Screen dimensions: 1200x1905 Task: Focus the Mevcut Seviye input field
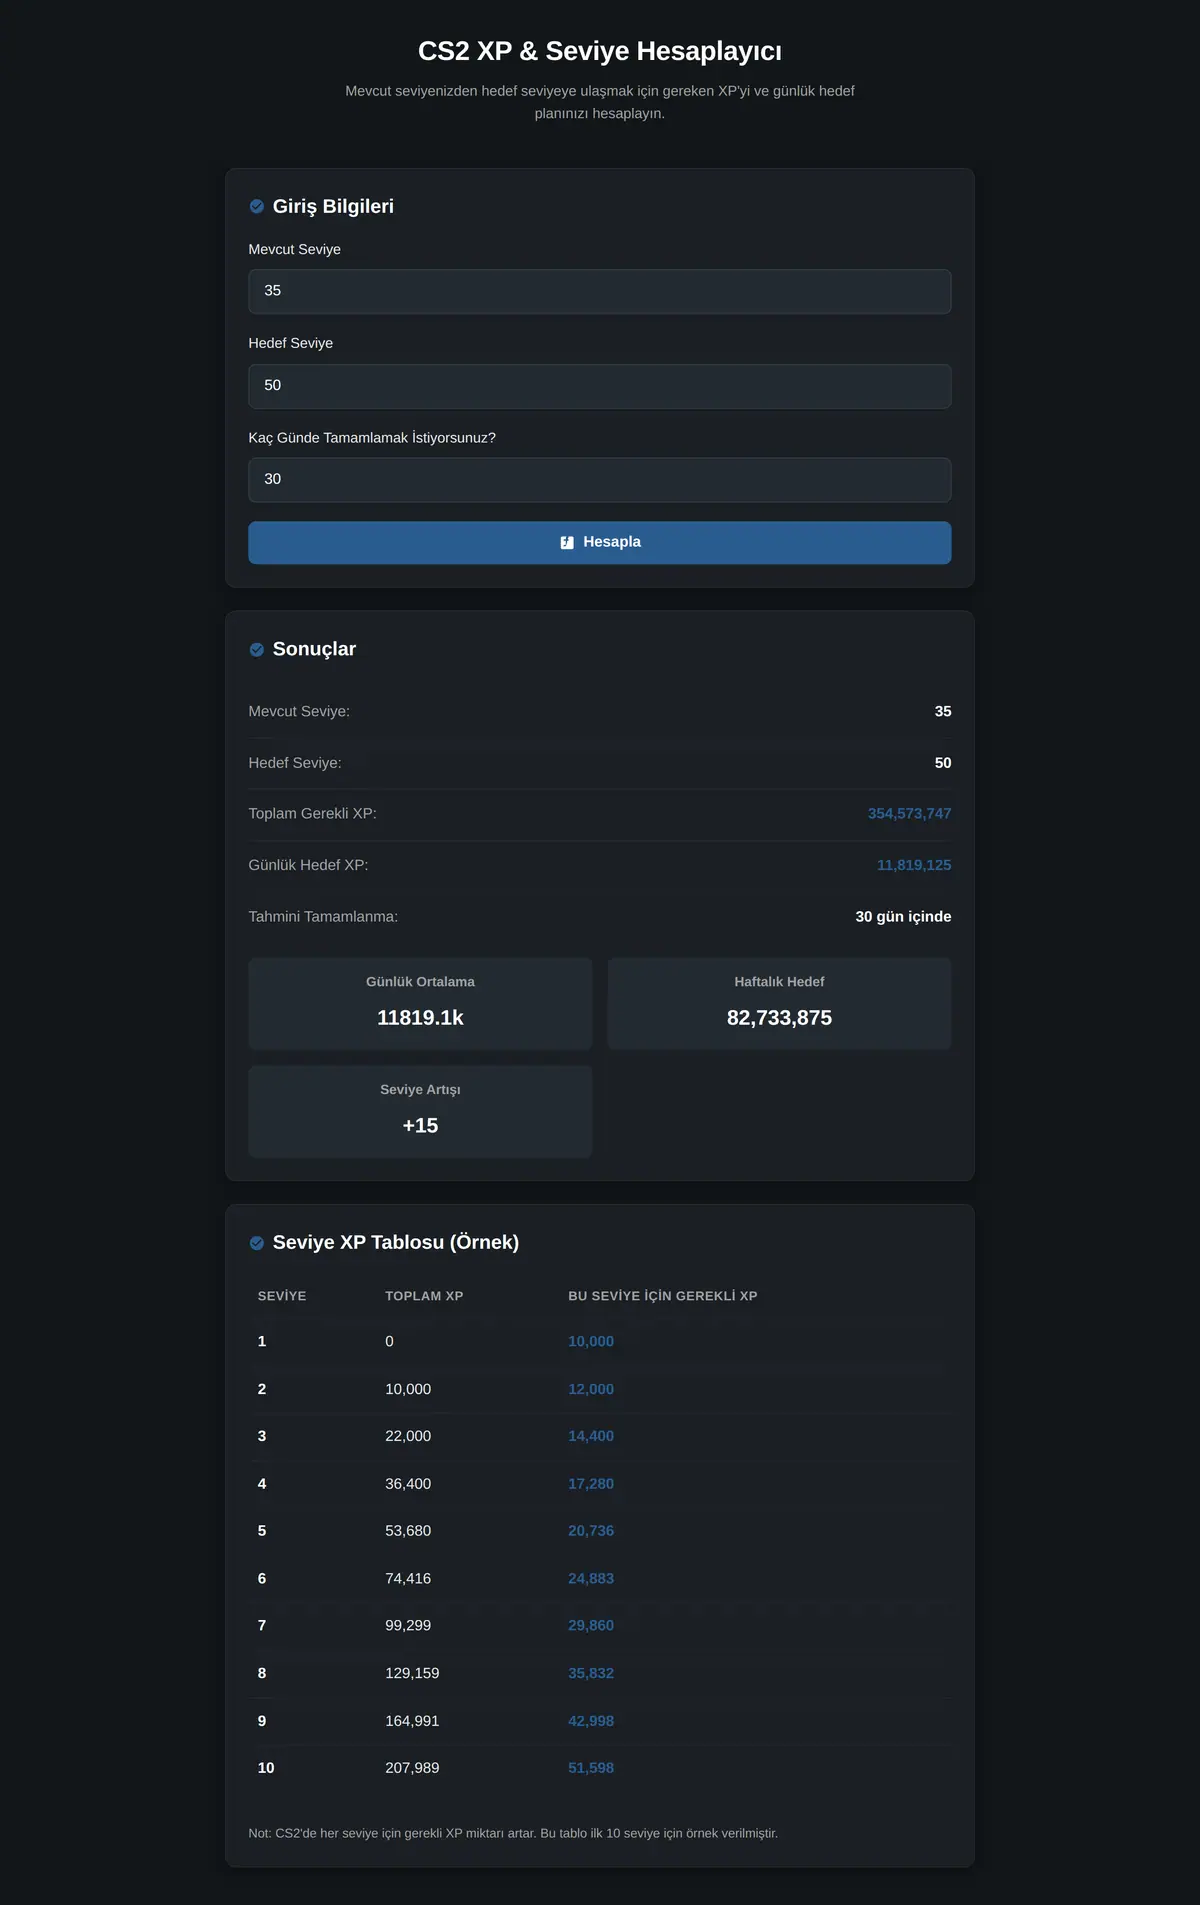(600, 291)
